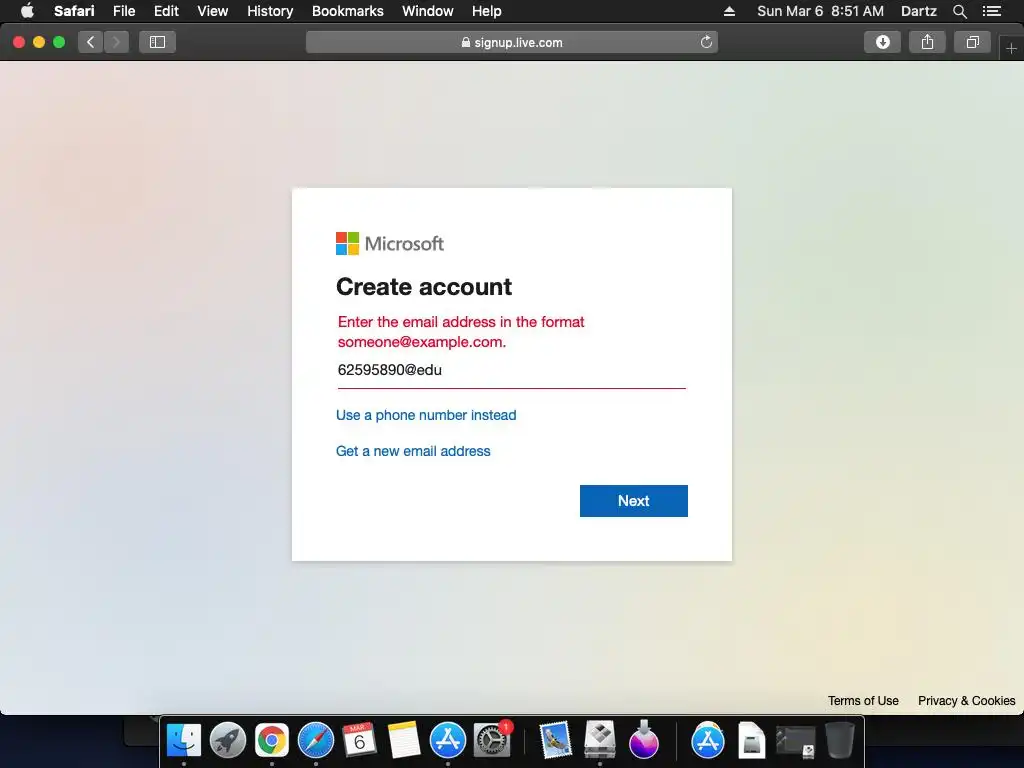Screen dimensions: 1024x768
Task: Click the date and time in menu bar
Action: click(x=820, y=11)
